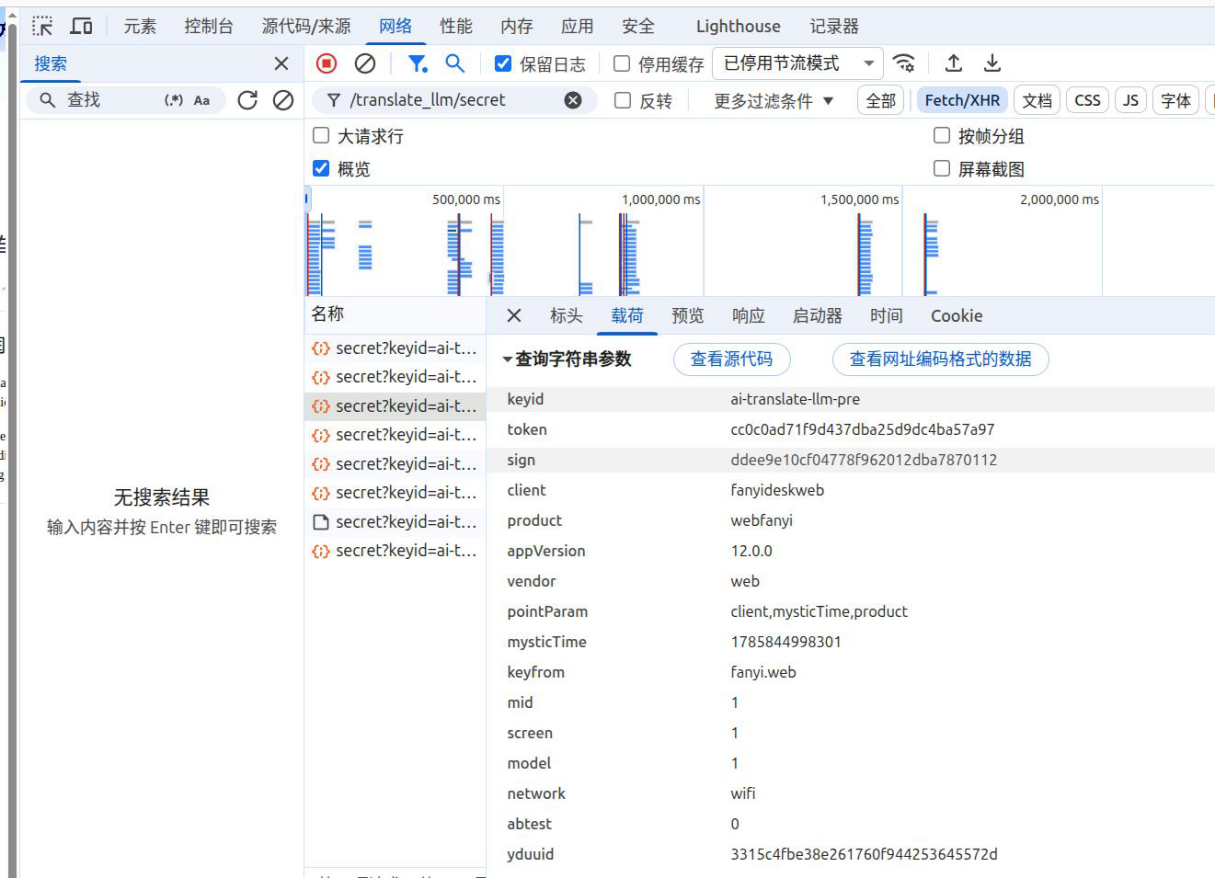The image size is (1215, 878).
Task: Click the 查看源代码 button
Action: (x=732, y=359)
